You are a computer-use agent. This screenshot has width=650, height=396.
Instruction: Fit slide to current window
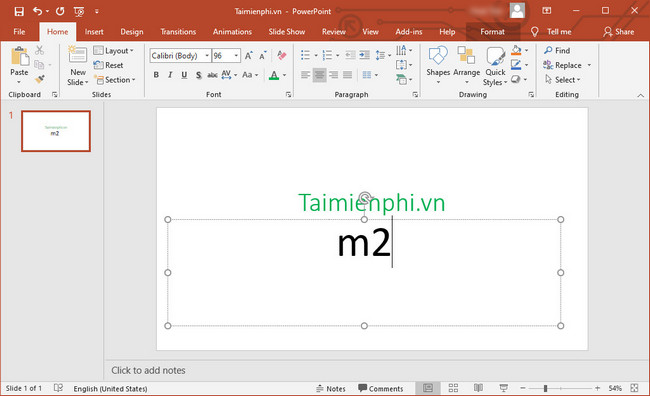(x=634, y=388)
